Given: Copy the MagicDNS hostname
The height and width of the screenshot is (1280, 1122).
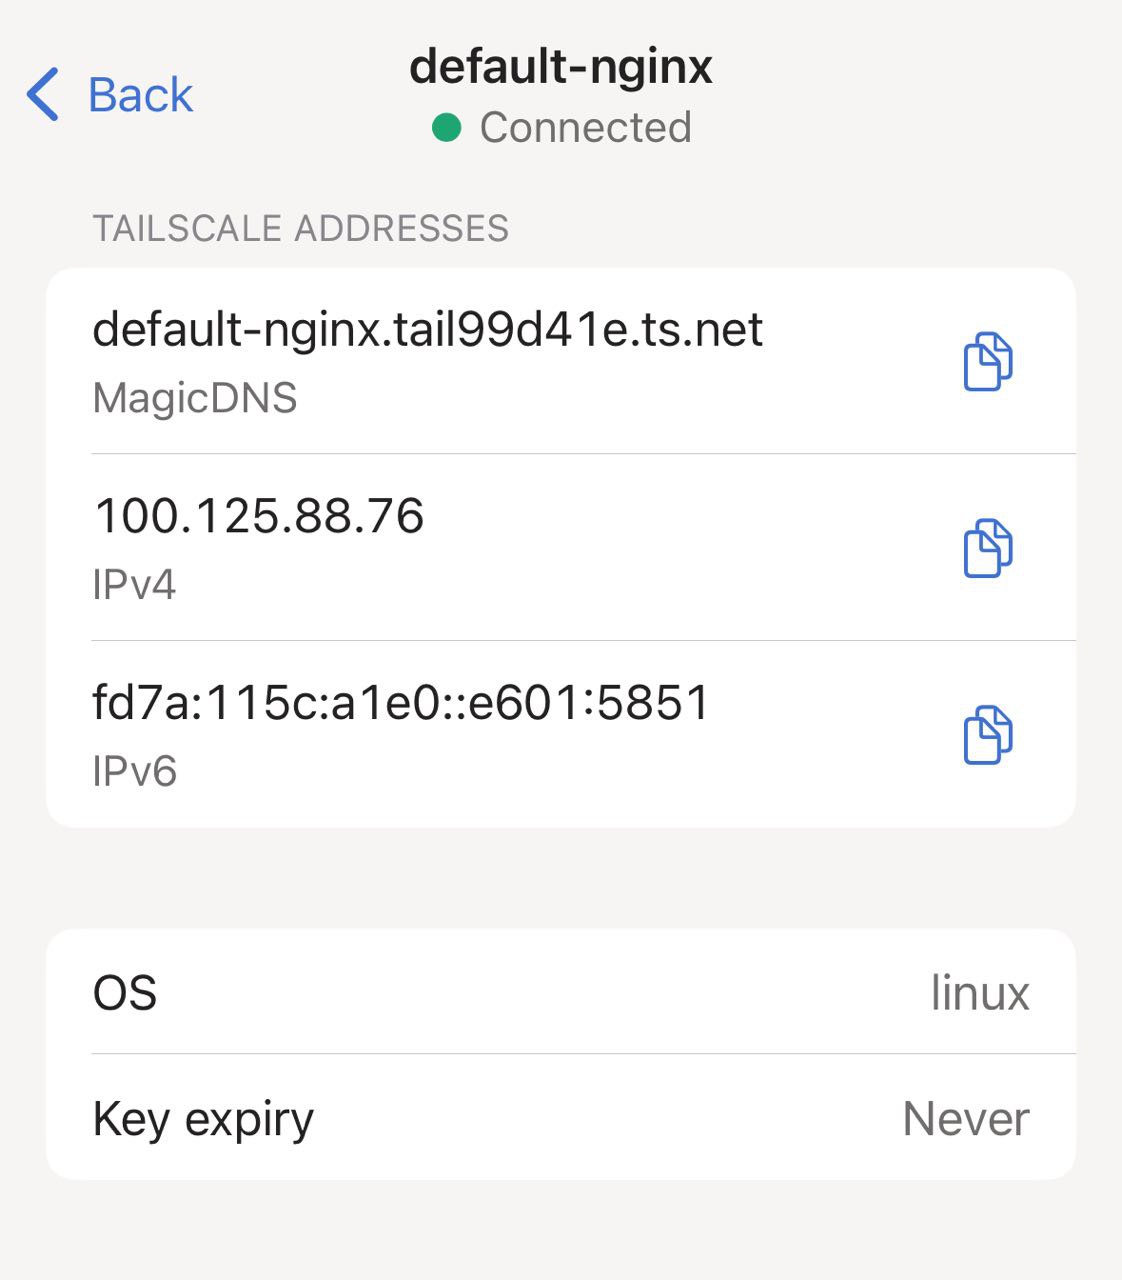Looking at the screenshot, I should coord(987,361).
